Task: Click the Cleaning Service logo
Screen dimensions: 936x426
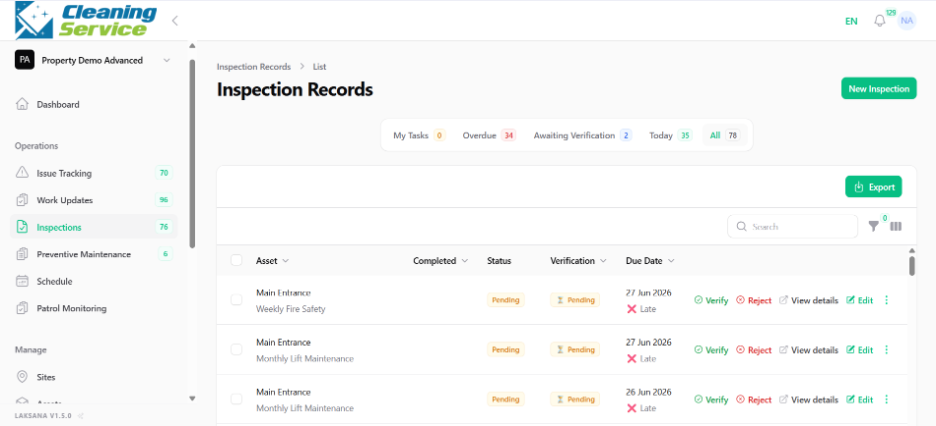Action: click(x=85, y=20)
